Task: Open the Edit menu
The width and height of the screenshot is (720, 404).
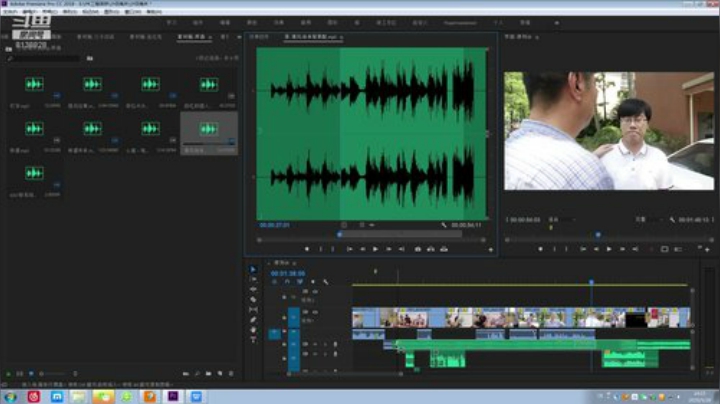Action: pos(29,11)
